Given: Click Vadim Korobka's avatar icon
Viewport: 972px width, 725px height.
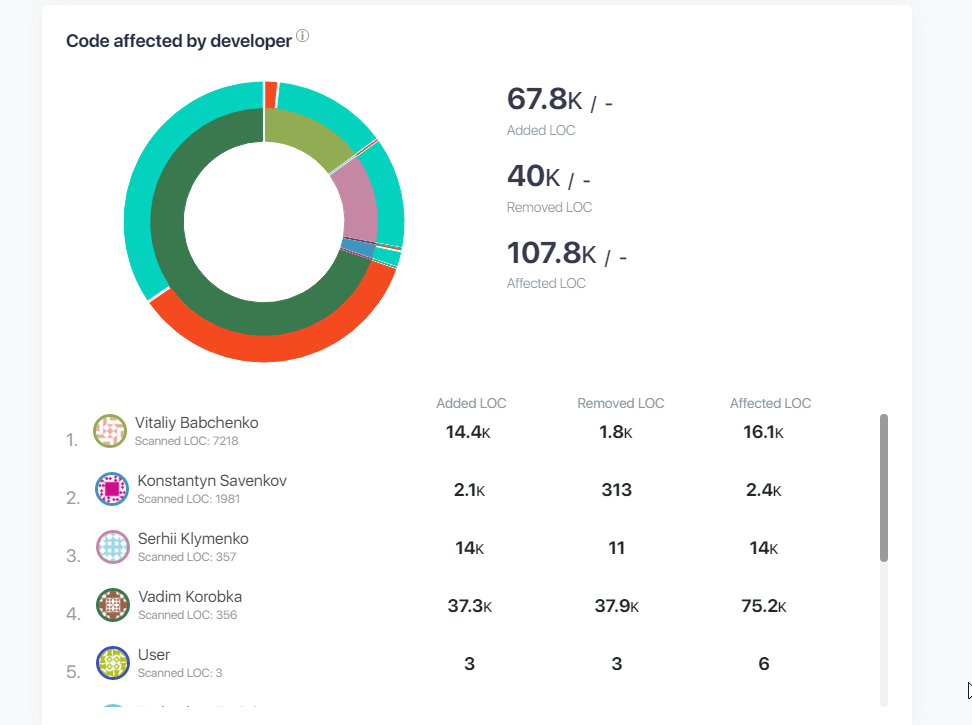Looking at the screenshot, I should 113,605.
